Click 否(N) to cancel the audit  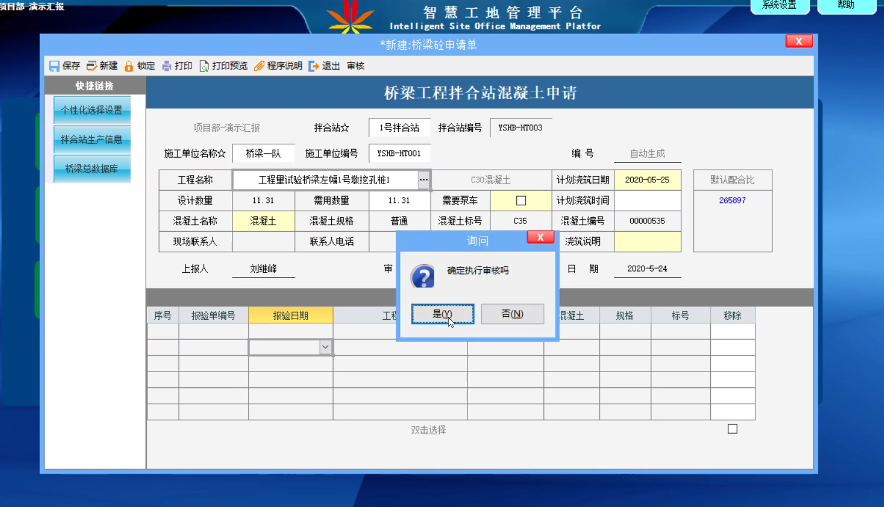point(512,314)
